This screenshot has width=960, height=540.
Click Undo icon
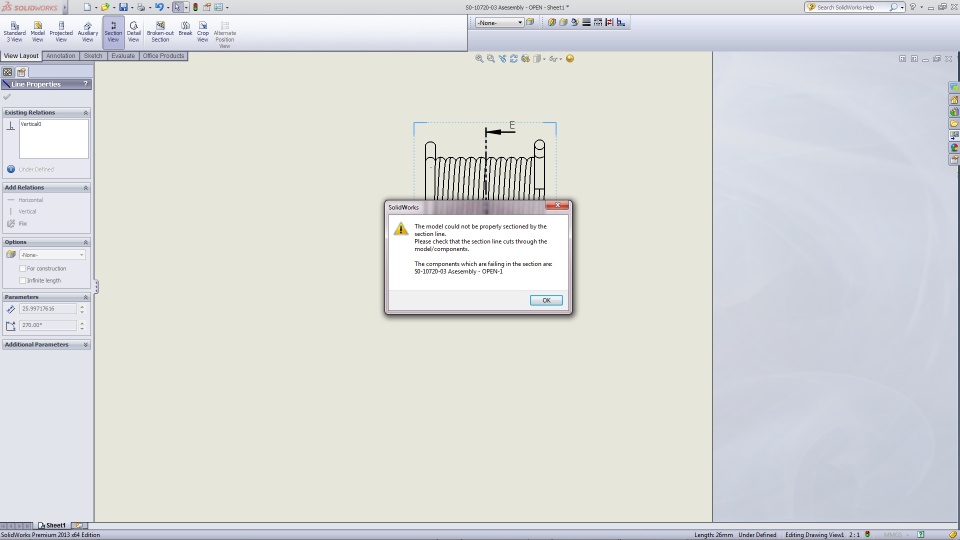159,7
